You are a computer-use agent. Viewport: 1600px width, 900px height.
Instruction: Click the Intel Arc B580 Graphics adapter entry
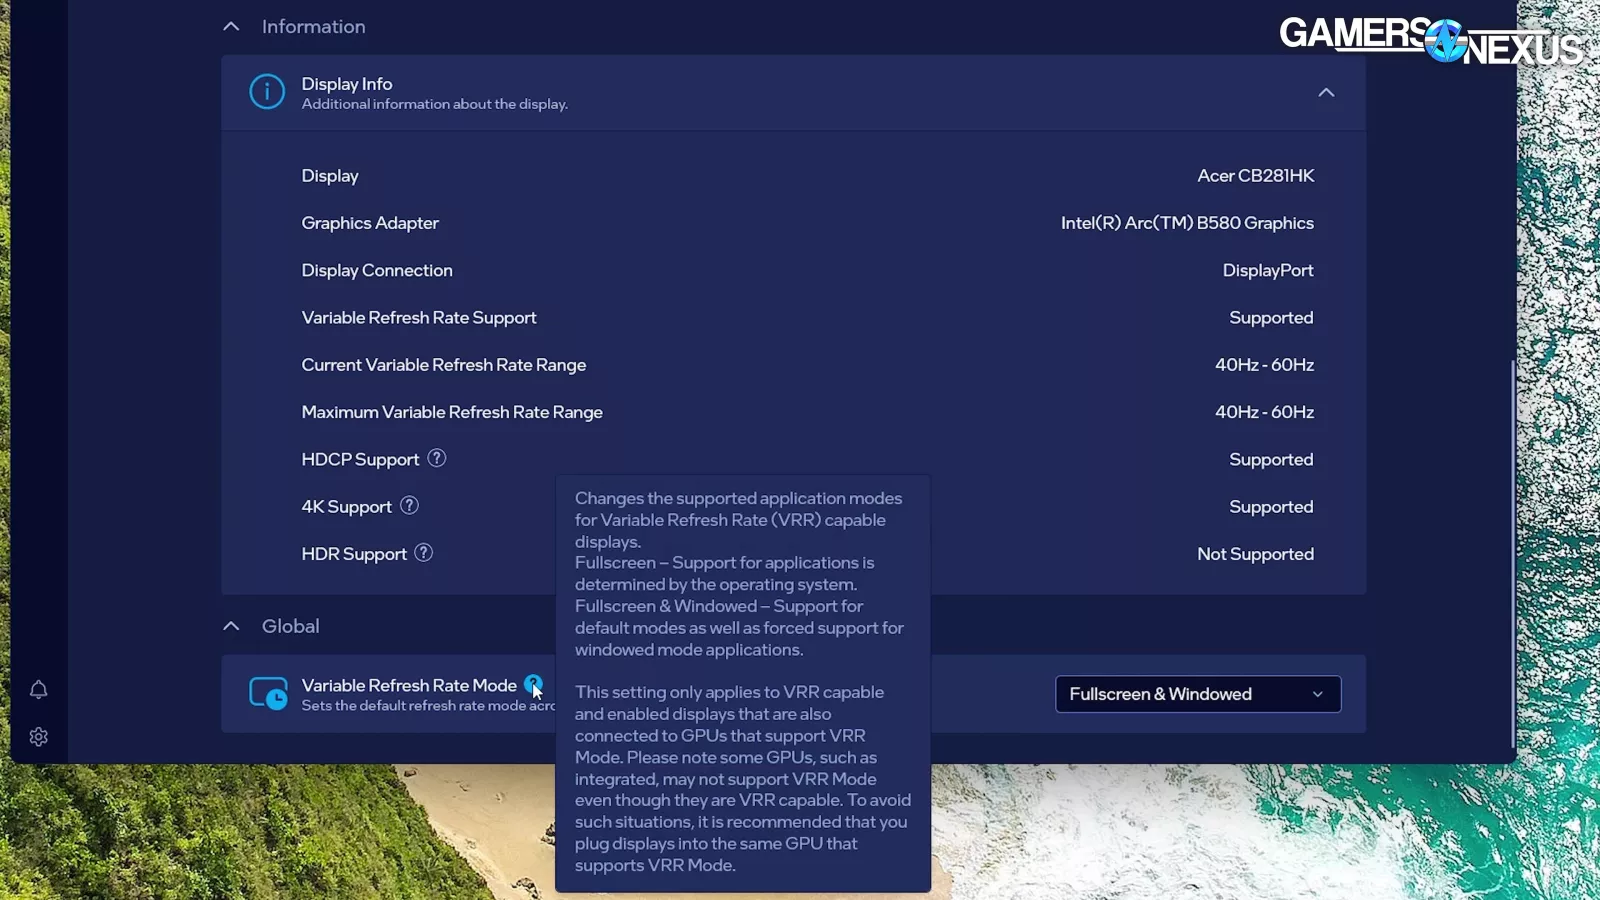[1188, 222]
